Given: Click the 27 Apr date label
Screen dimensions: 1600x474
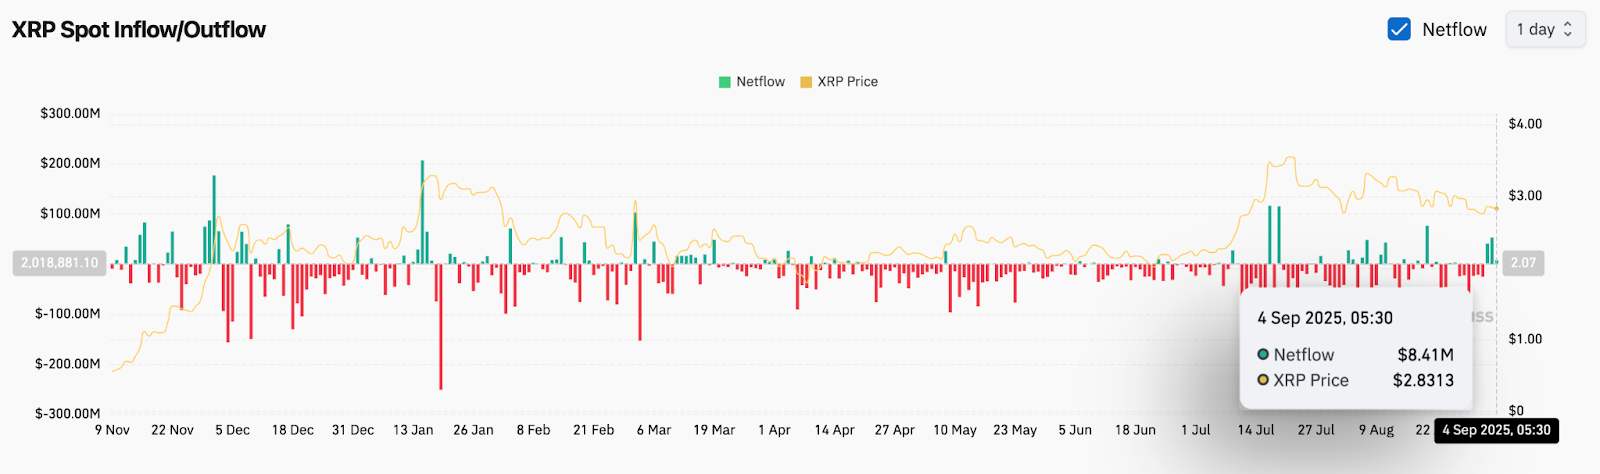Looking at the screenshot, I should click(894, 430).
